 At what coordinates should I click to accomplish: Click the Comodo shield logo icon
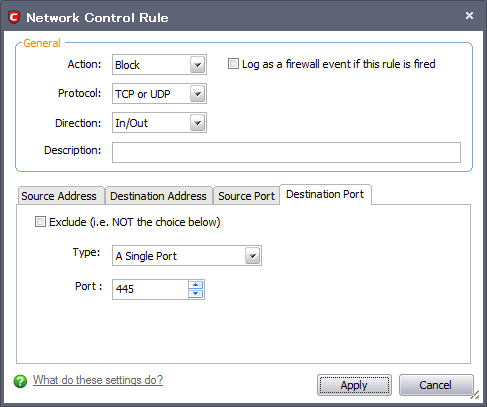click(14, 17)
